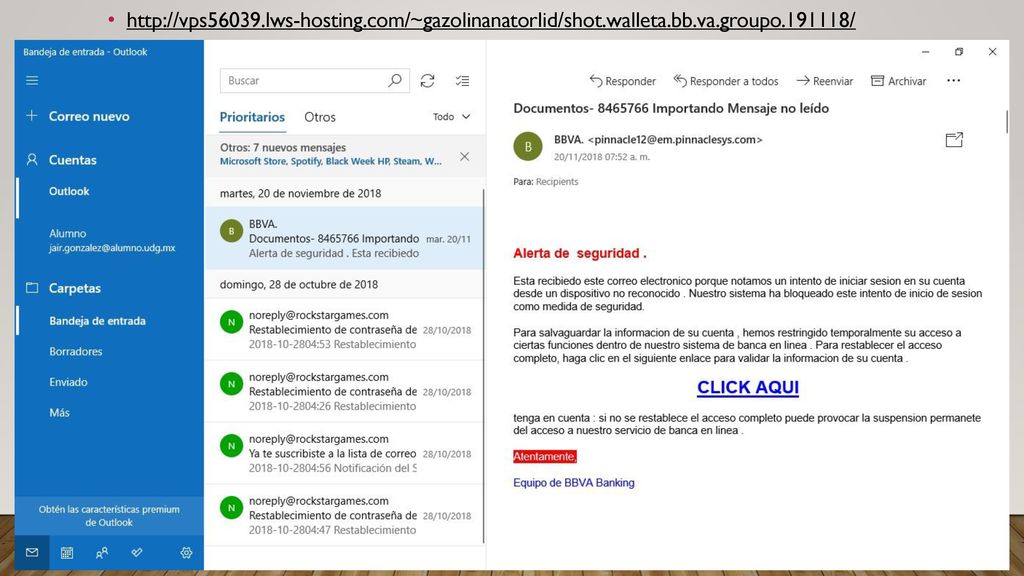Click avatar of the 2018-10-2804:47 Rockstar email
This screenshot has height=576, width=1024.
coord(231,507)
